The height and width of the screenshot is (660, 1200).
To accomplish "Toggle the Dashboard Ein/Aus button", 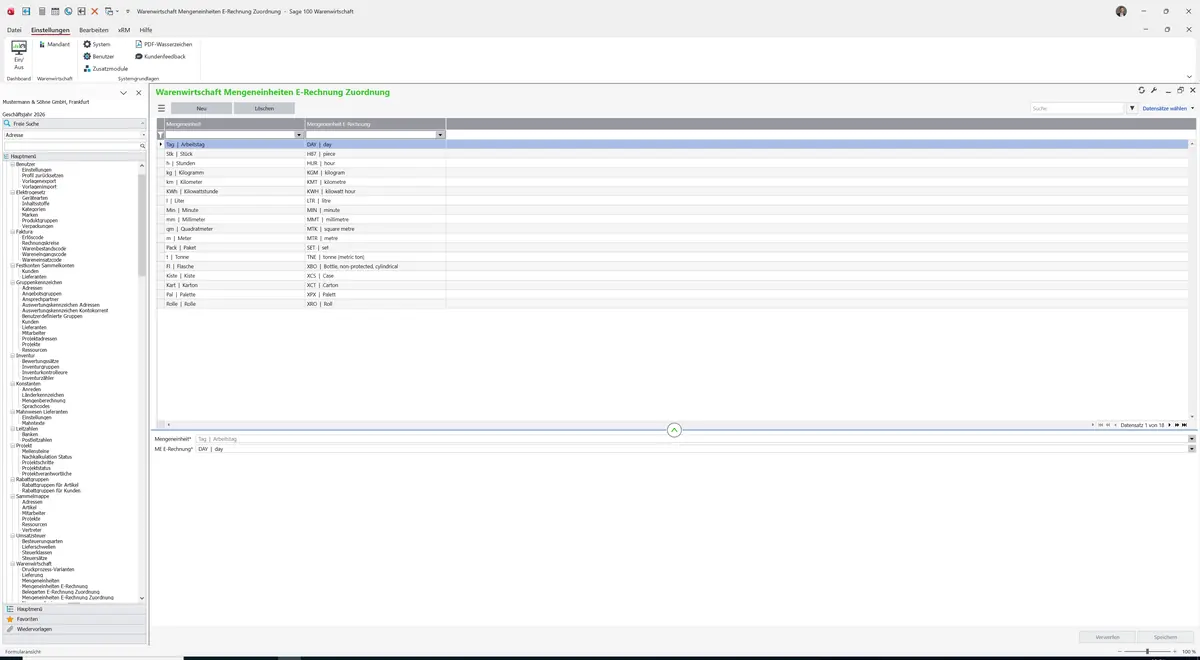I will pos(19,55).
